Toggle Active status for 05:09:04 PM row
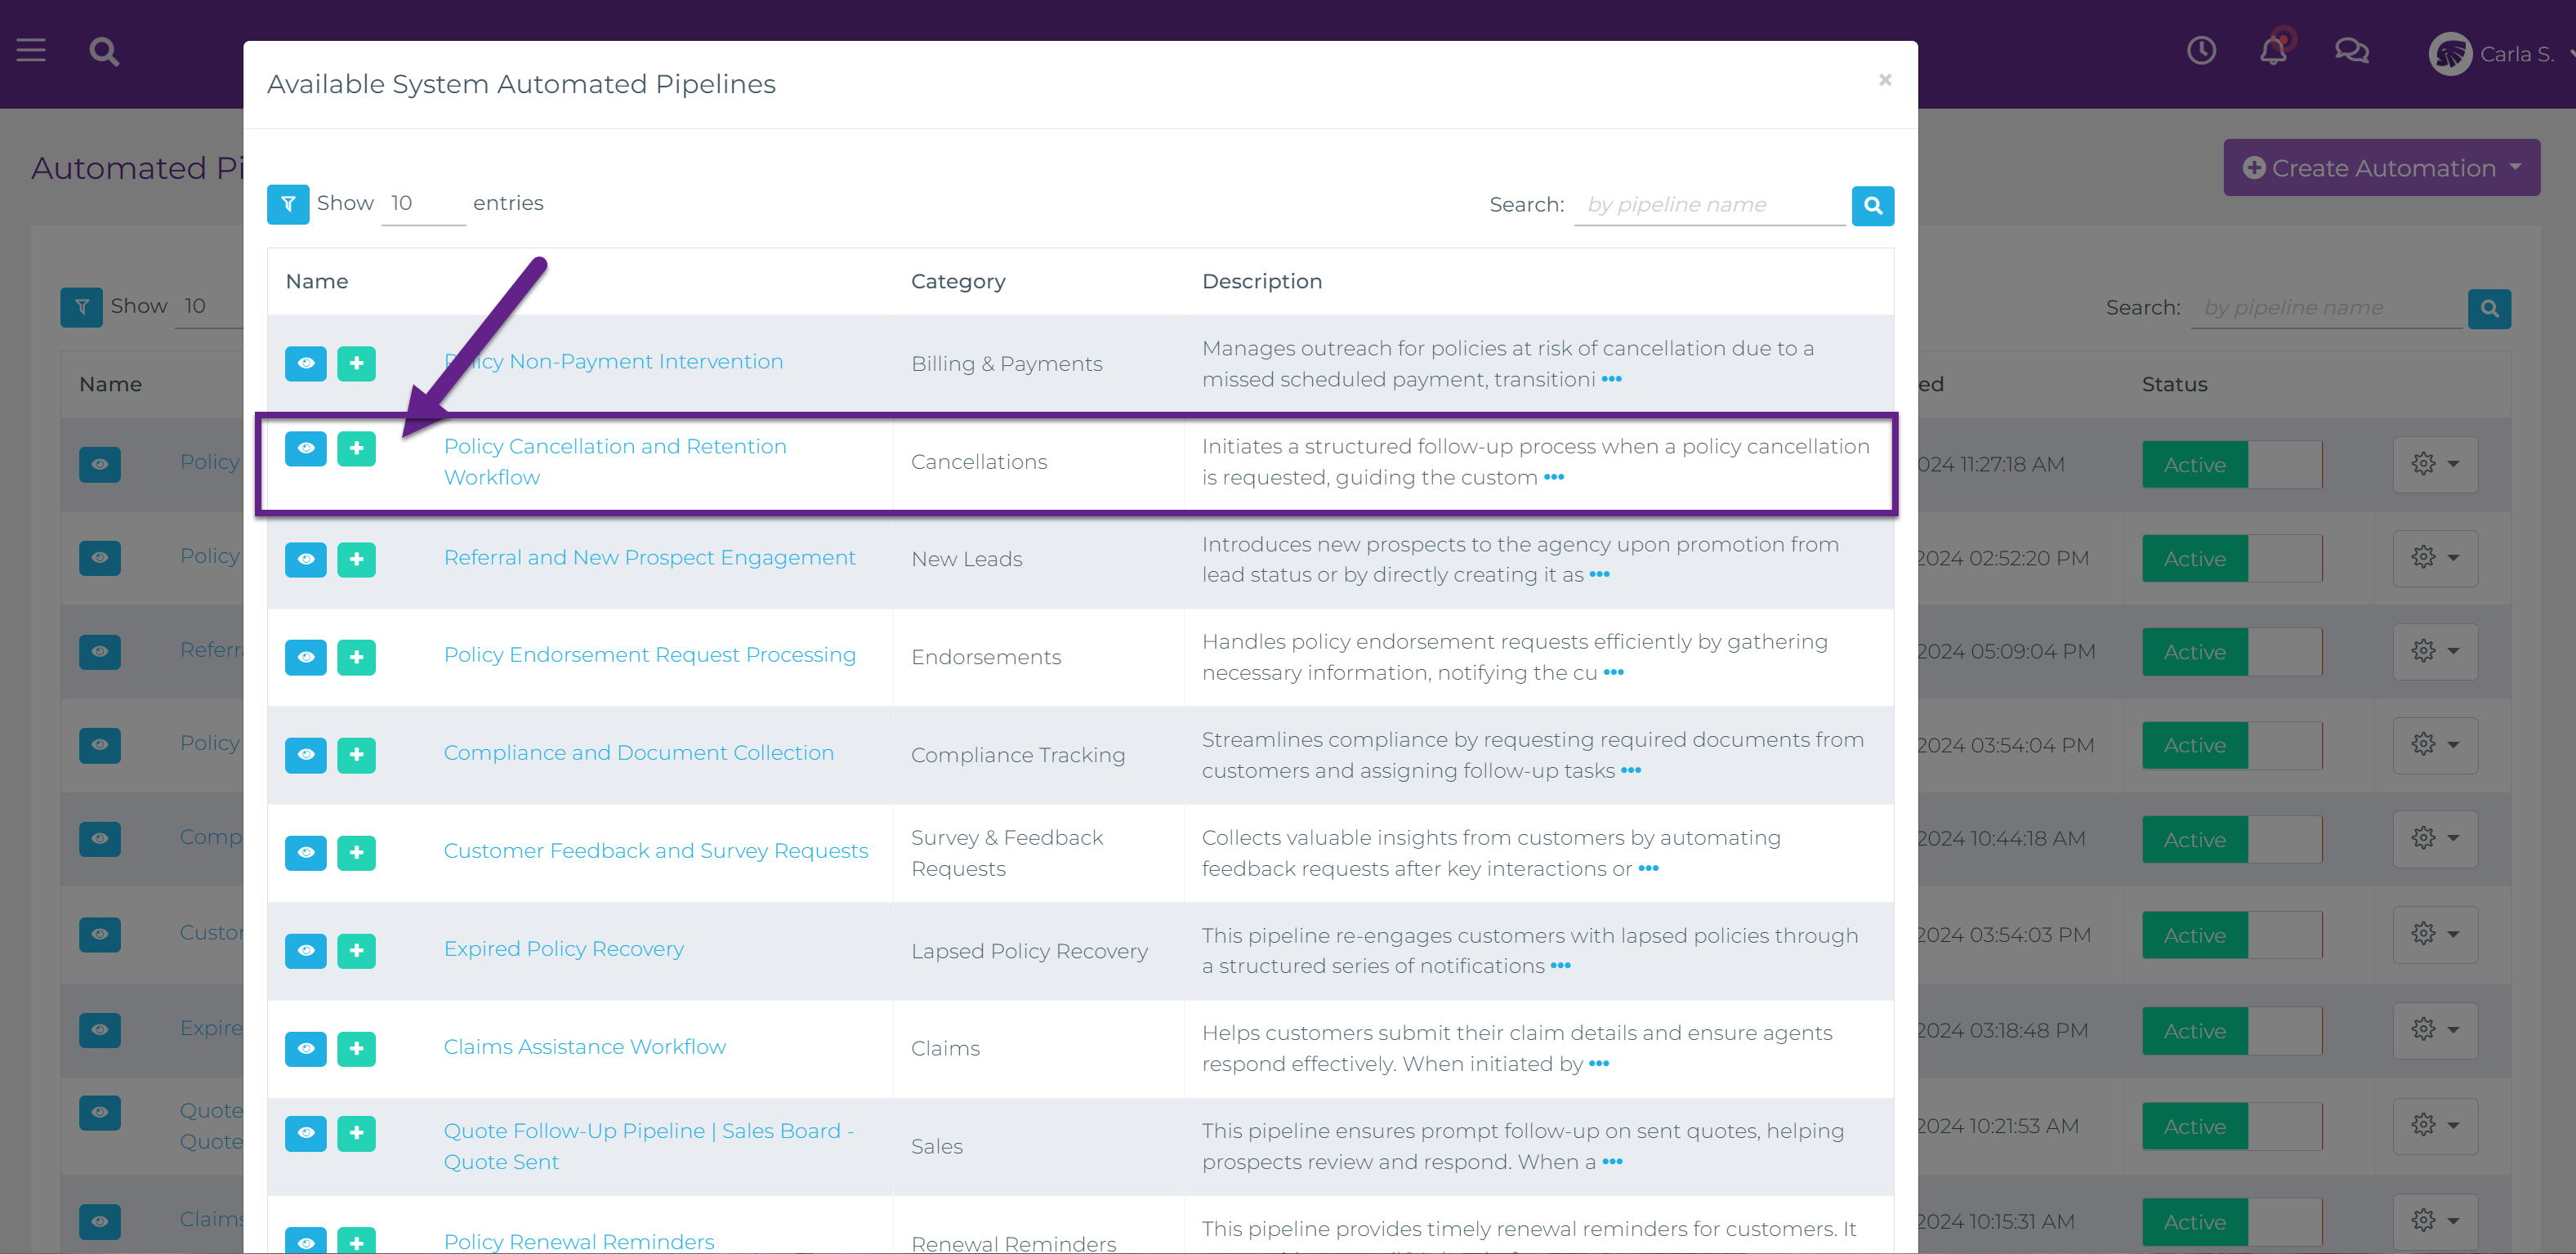Viewport: 2576px width, 1254px height. tap(2232, 653)
